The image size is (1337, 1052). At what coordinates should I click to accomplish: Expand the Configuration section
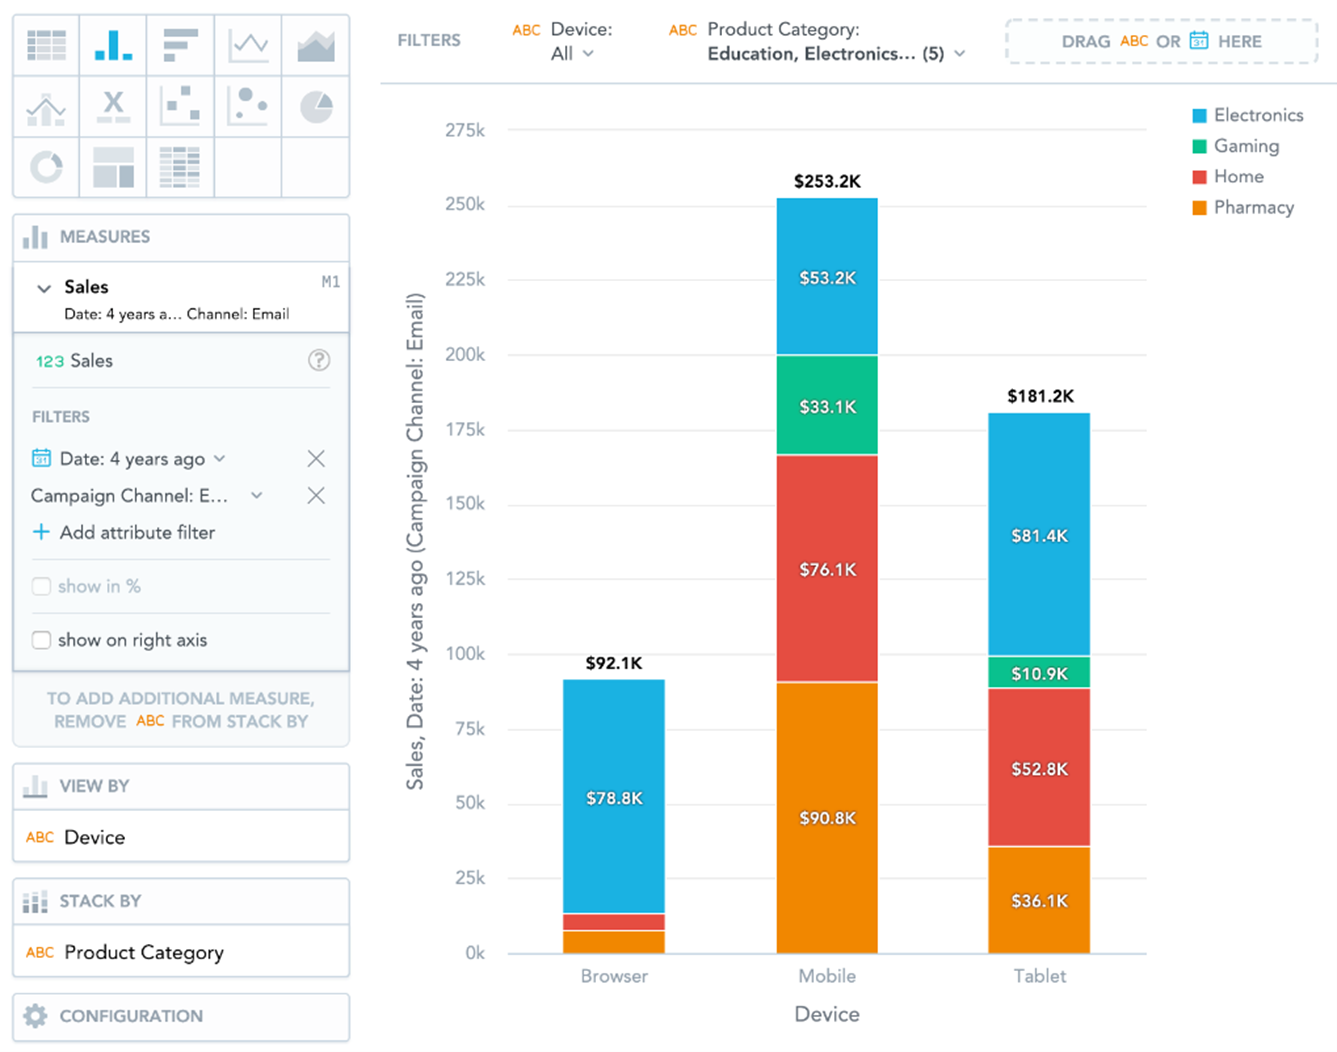[180, 1016]
